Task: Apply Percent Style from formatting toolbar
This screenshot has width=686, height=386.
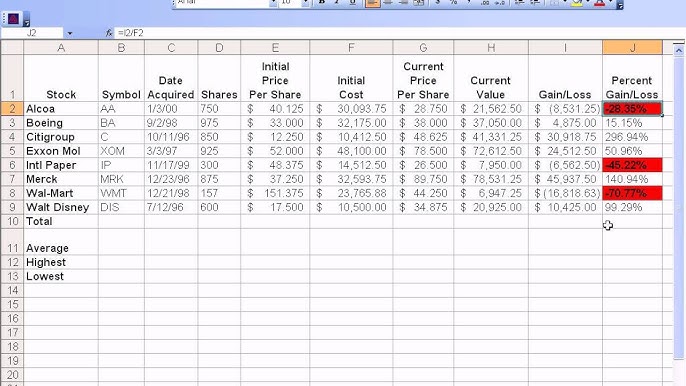Action: [454, 3]
